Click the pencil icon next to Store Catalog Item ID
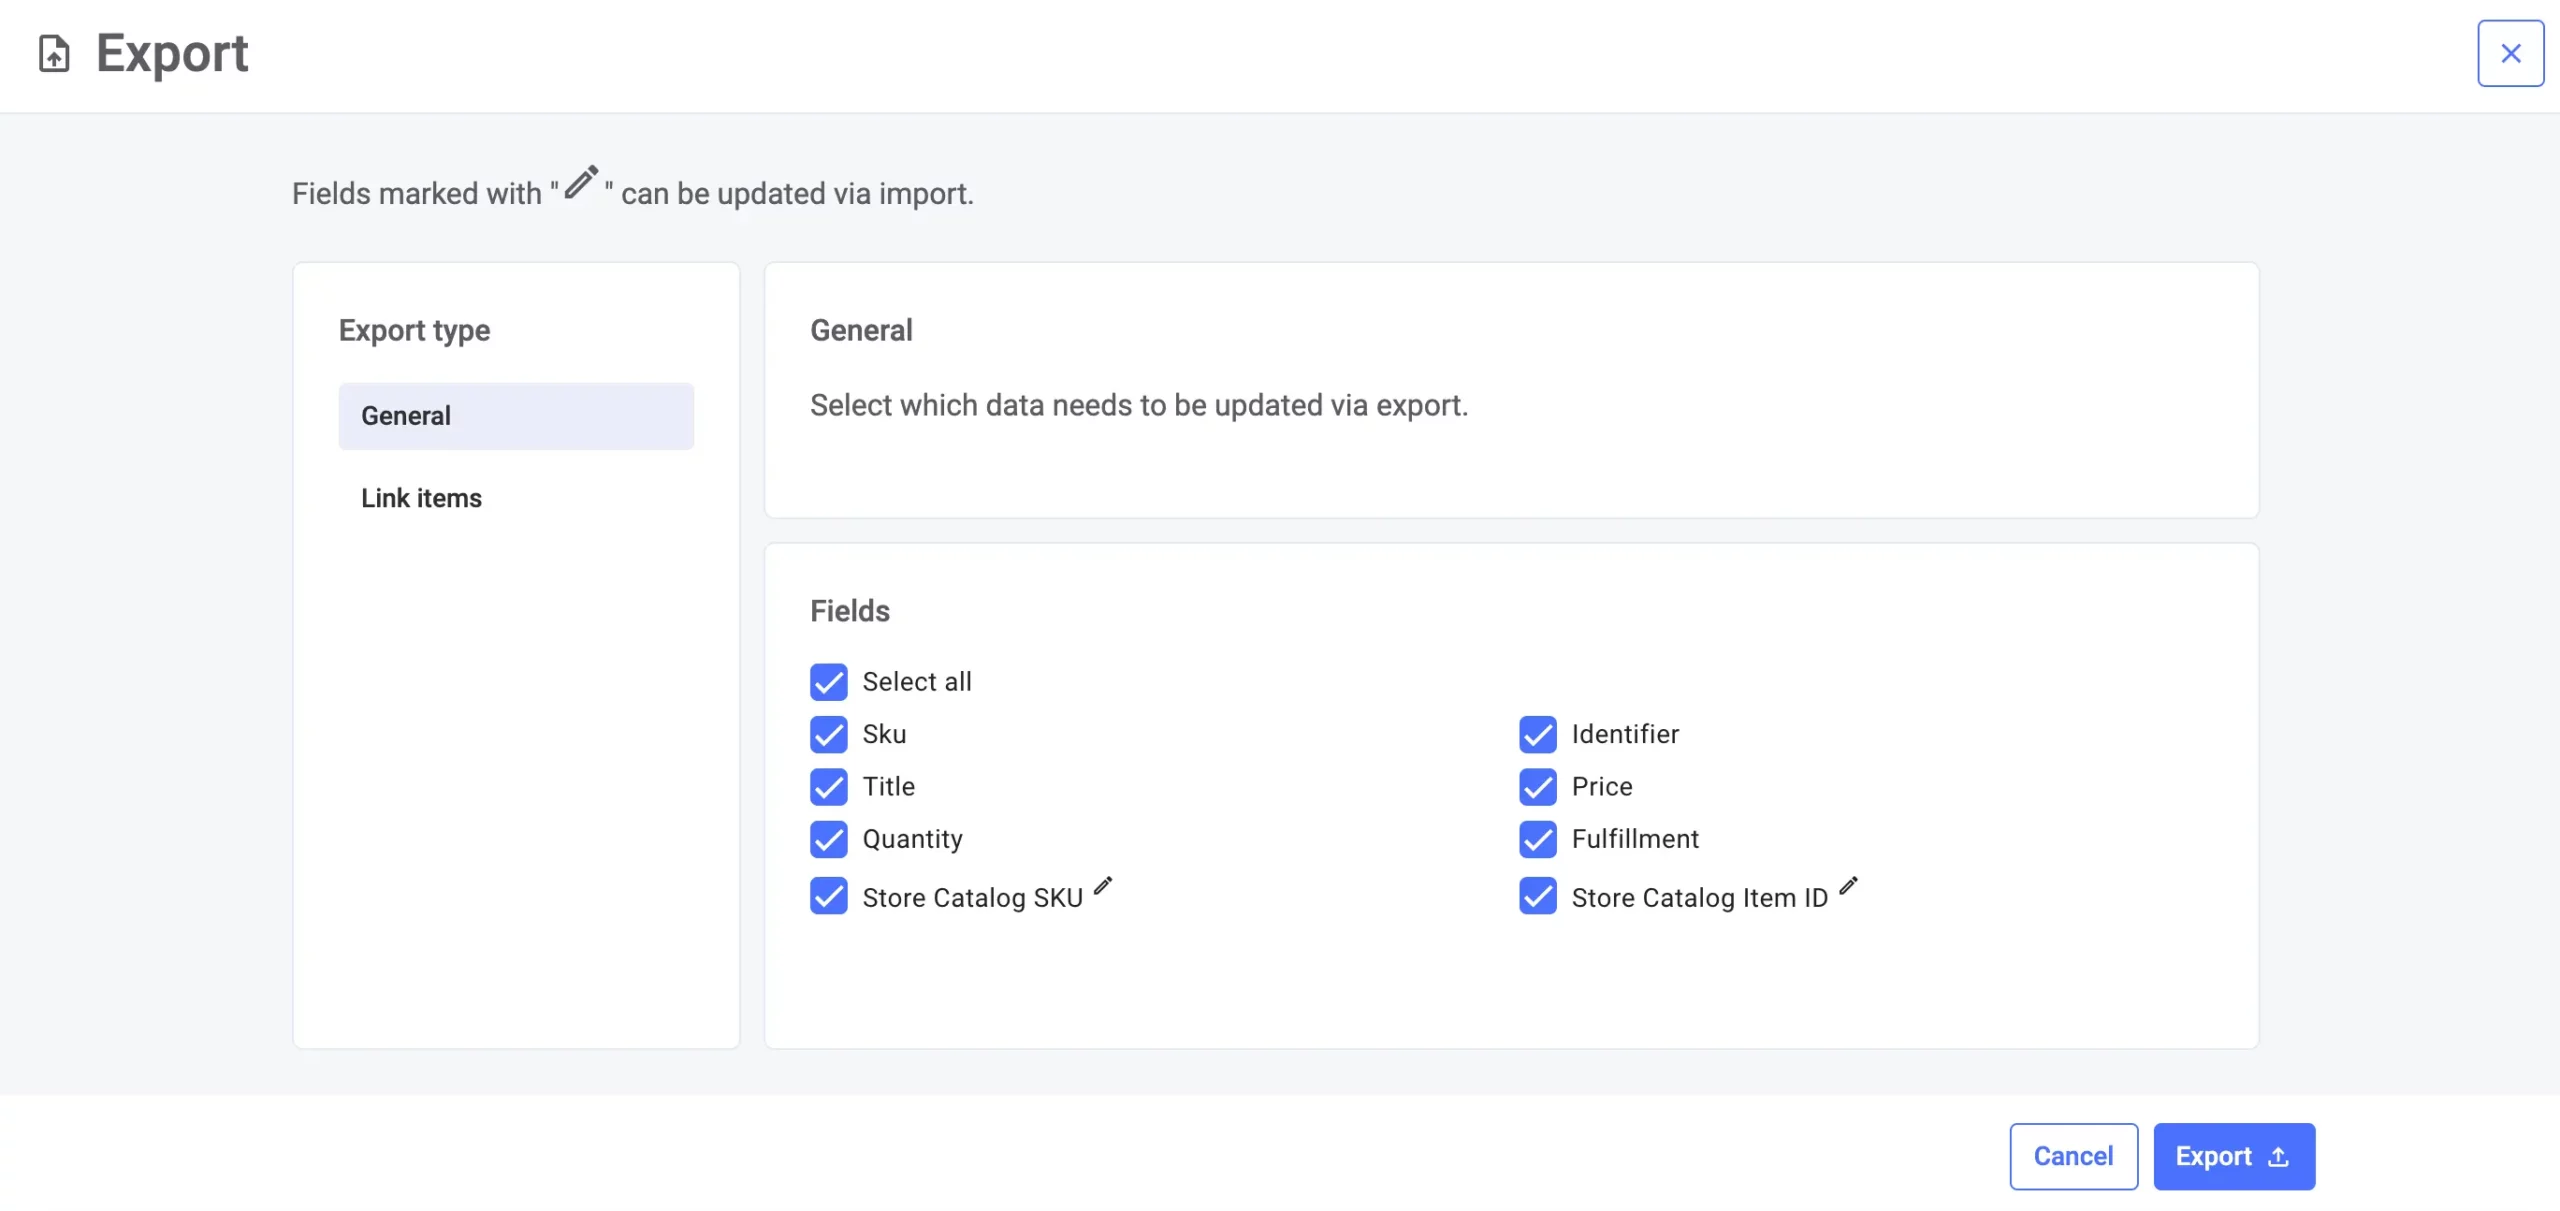The image size is (2560, 1211). (x=1848, y=886)
